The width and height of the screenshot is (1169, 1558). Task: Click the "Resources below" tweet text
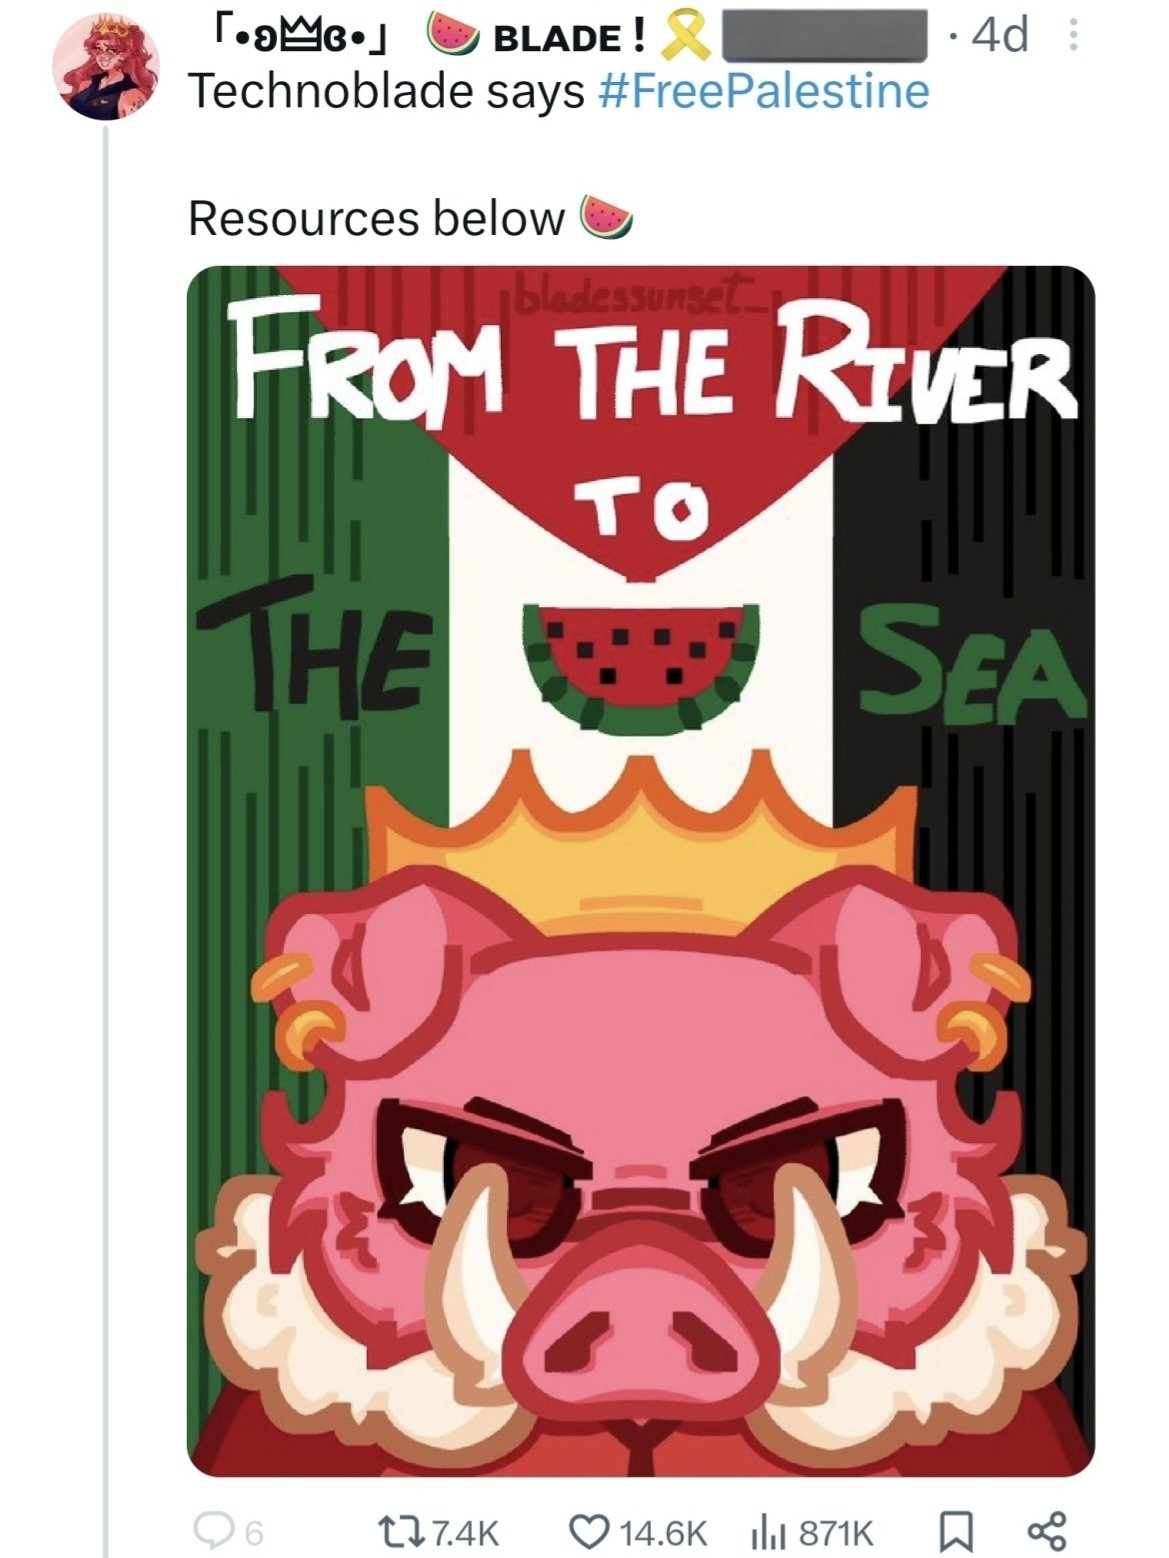[x=376, y=217]
